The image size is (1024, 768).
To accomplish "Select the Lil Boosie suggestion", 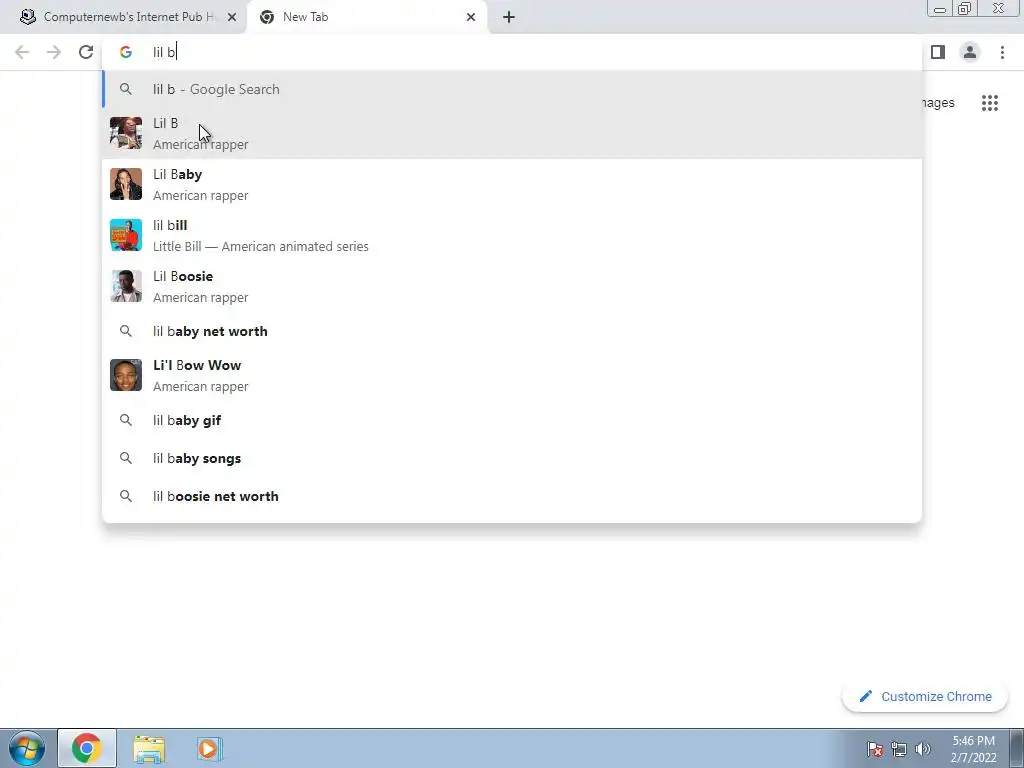I will click(512, 286).
